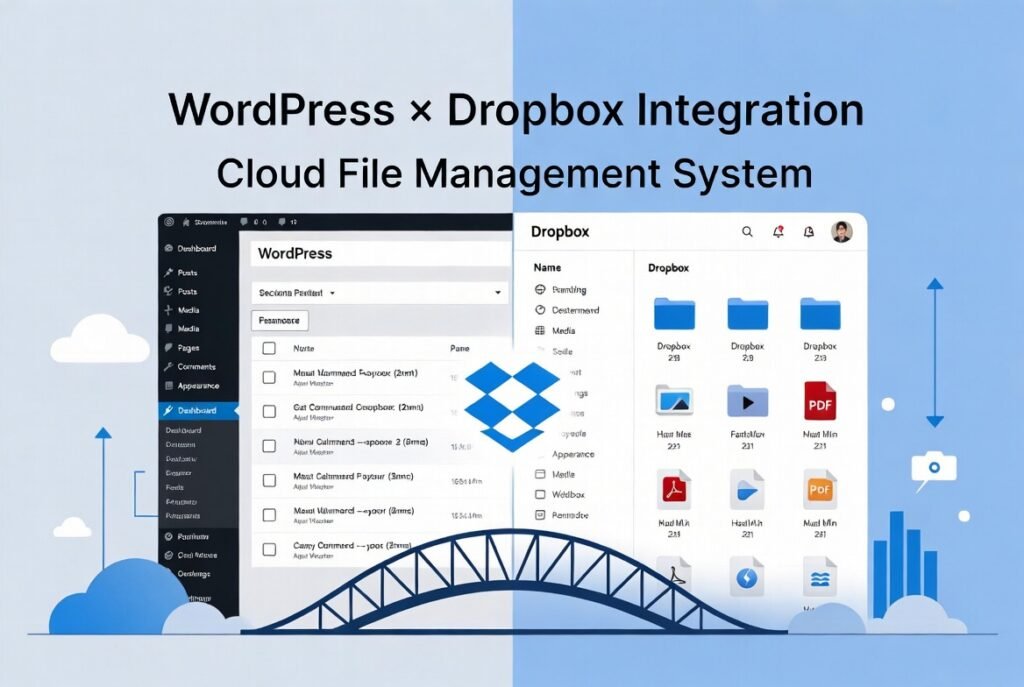Click the Maat Calmmerd Payour (3mc) file name
This screenshot has width=1024, height=687.
click(x=353, y=476)
